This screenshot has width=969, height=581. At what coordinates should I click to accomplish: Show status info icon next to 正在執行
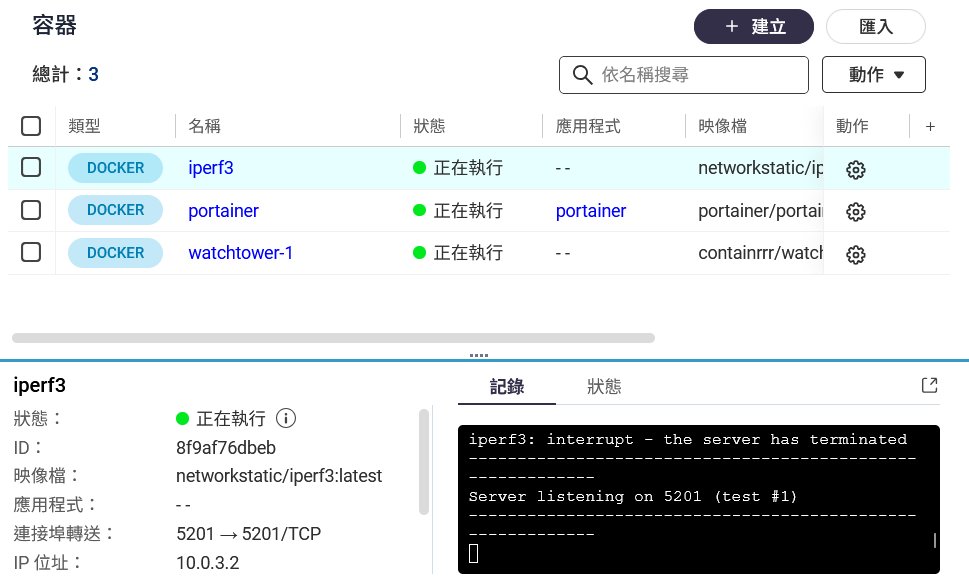click(x=286, y=418)
